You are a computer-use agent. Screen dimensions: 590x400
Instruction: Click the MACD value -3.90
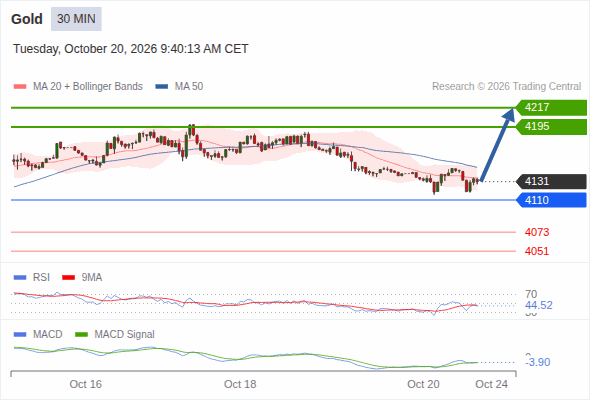(538, 362)
